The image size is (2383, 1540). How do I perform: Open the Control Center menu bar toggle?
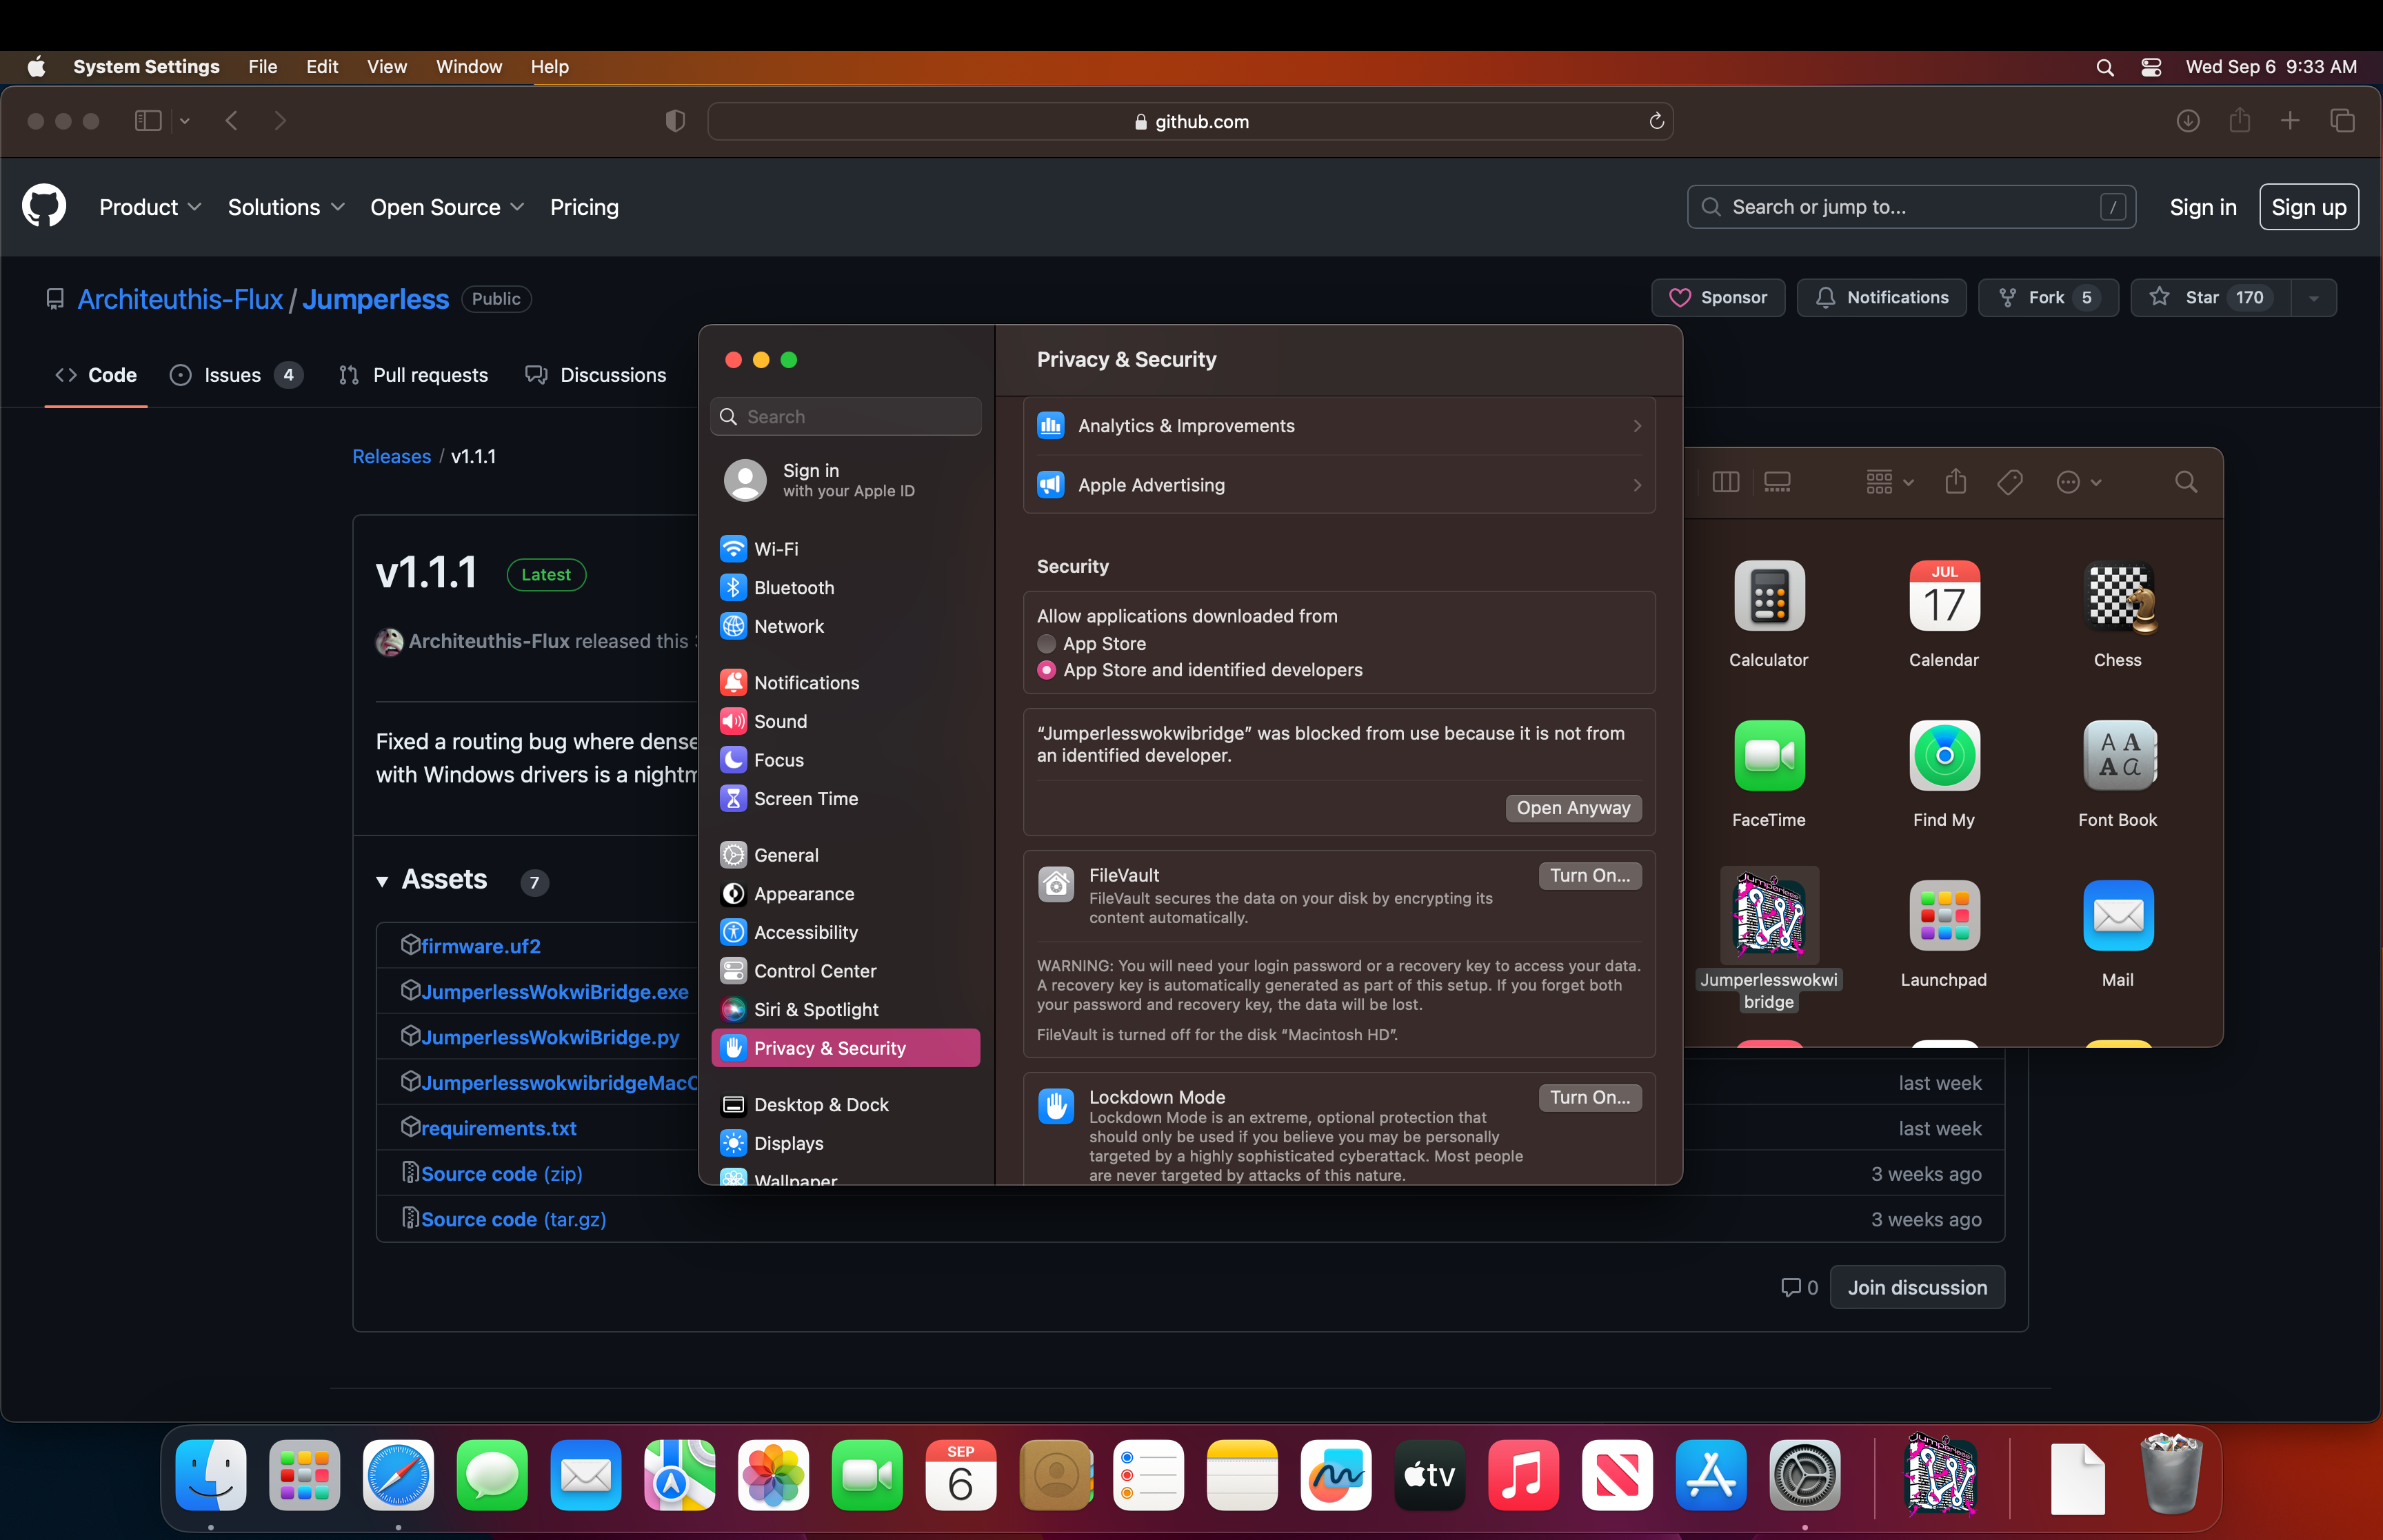[2151, 67]
